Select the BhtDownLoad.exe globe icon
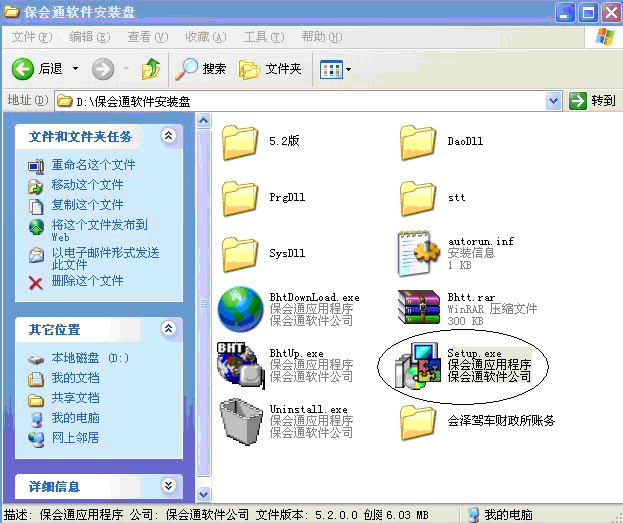Screen dimensions: 623x523 [x=240, y=309]
